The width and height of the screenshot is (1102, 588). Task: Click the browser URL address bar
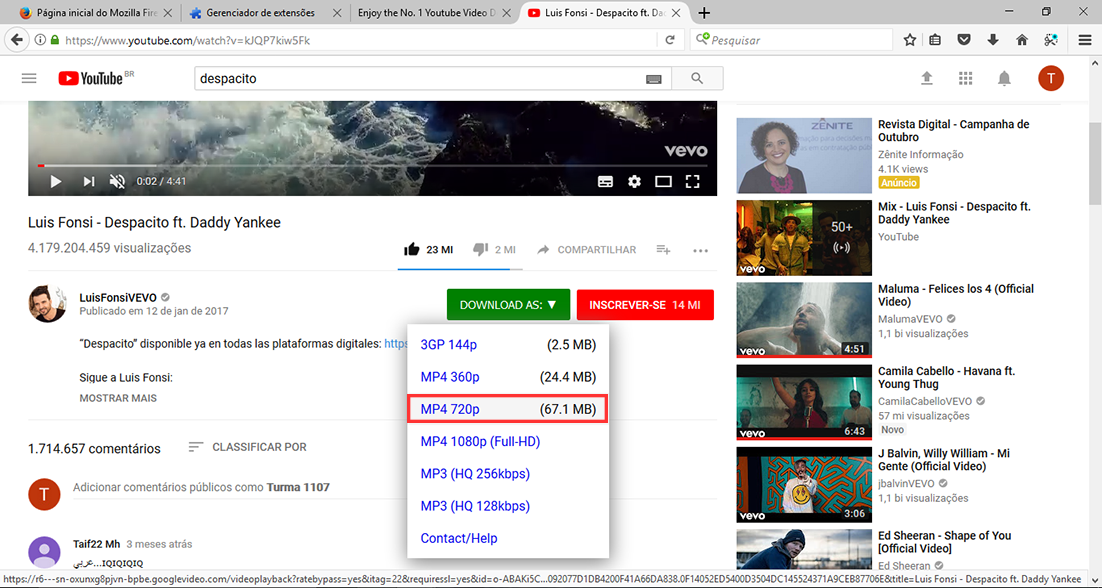[x=358, y=40]
